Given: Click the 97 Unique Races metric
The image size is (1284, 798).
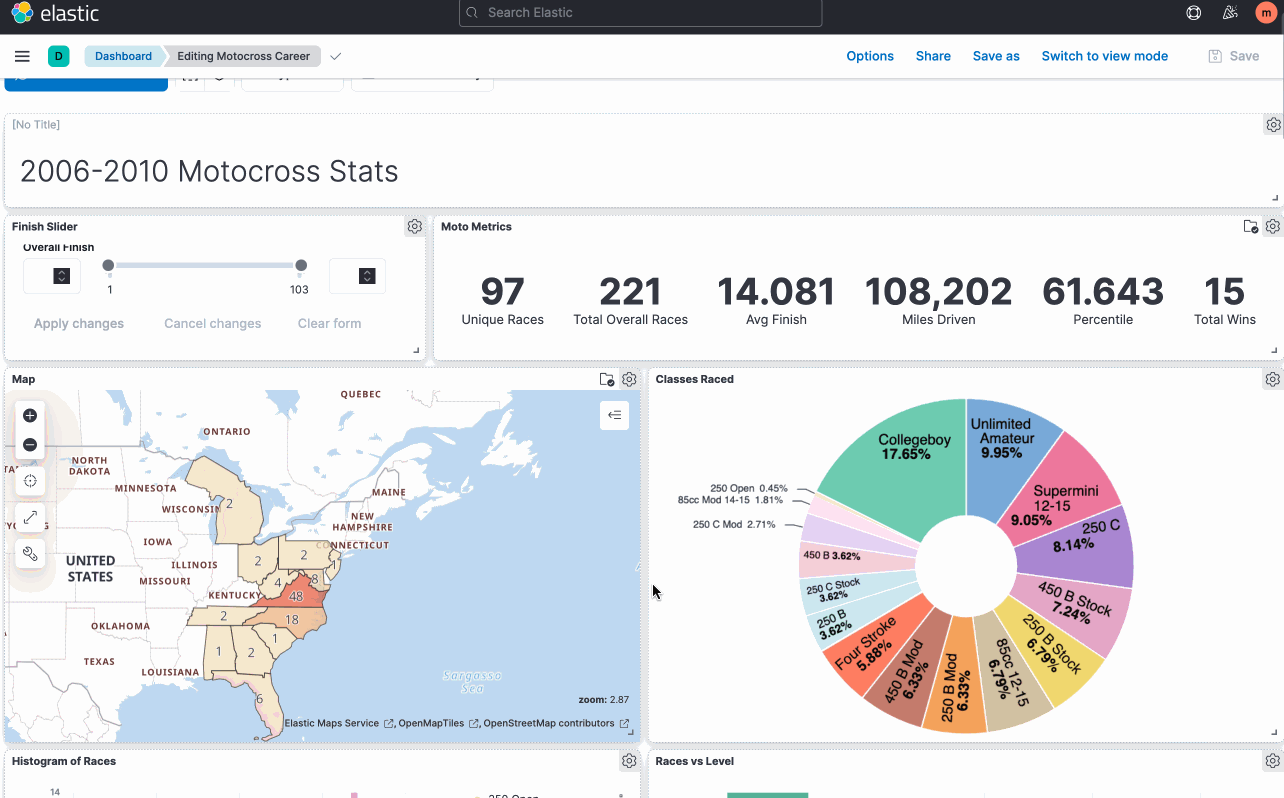Looking at the screenshot, I should tap(502, 300).
